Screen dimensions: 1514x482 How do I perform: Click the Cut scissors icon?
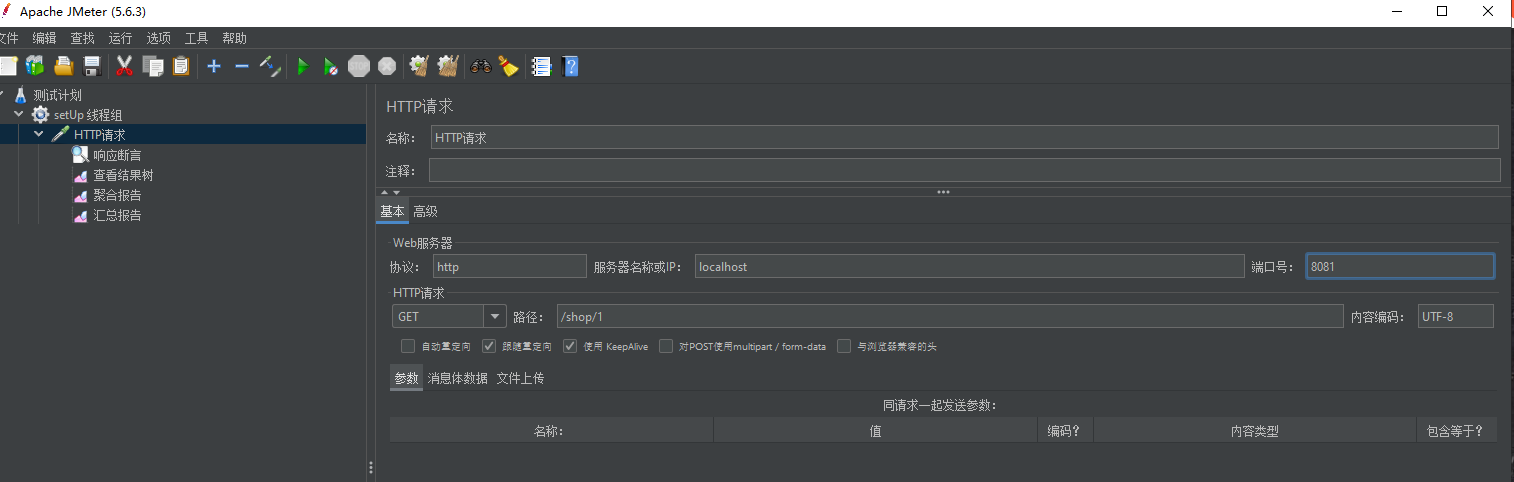click(x=125, y=66)
